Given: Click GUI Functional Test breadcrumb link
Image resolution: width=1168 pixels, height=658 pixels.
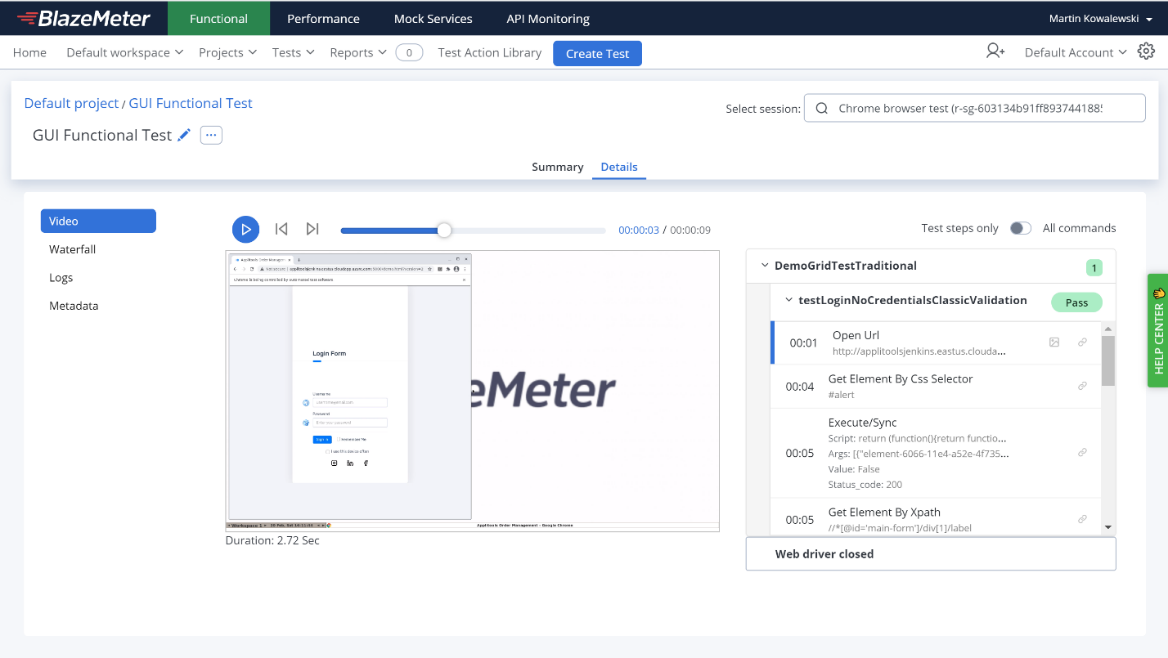Looking at the screenshot, I should click(x=190, y=103).
